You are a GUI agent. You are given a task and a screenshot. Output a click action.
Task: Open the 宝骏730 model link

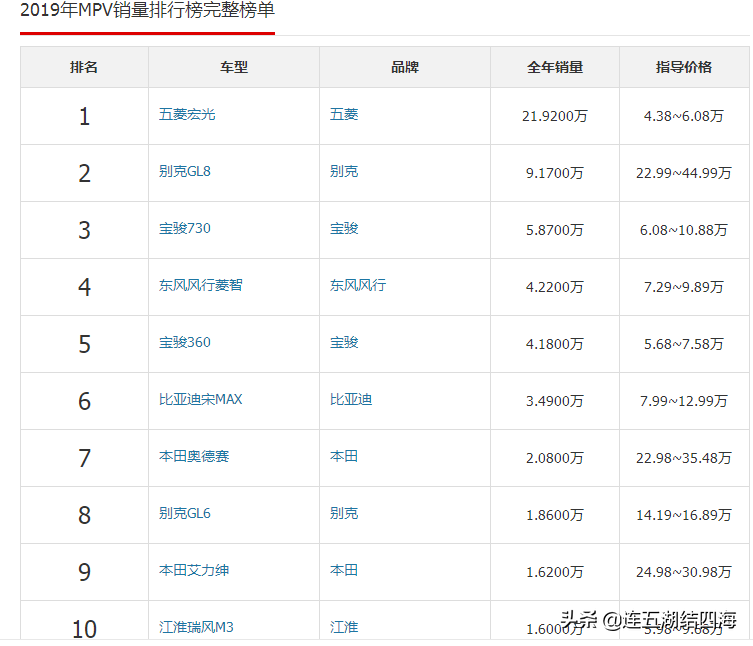click(x=185, y=228)
